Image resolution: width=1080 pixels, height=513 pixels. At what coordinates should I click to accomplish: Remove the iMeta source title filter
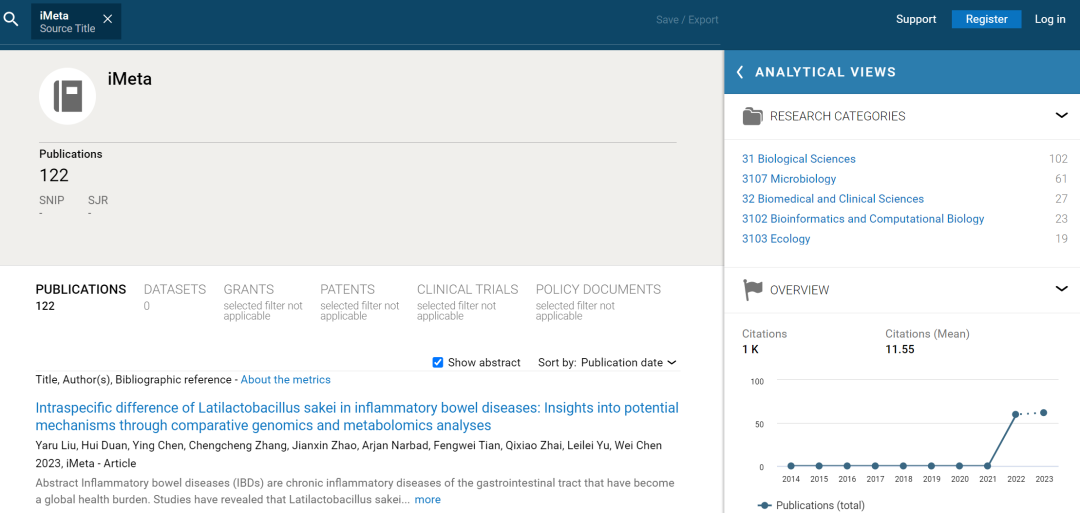pyautogui.click(x=107, y=19)
